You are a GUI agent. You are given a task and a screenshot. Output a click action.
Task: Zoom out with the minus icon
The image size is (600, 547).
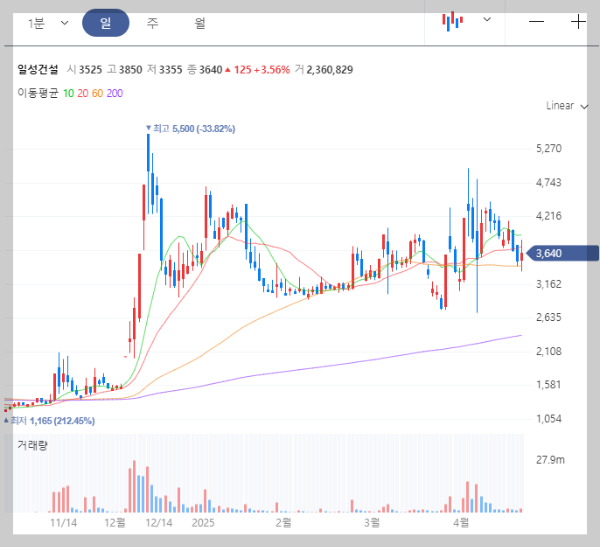click(x=536, y=22)
